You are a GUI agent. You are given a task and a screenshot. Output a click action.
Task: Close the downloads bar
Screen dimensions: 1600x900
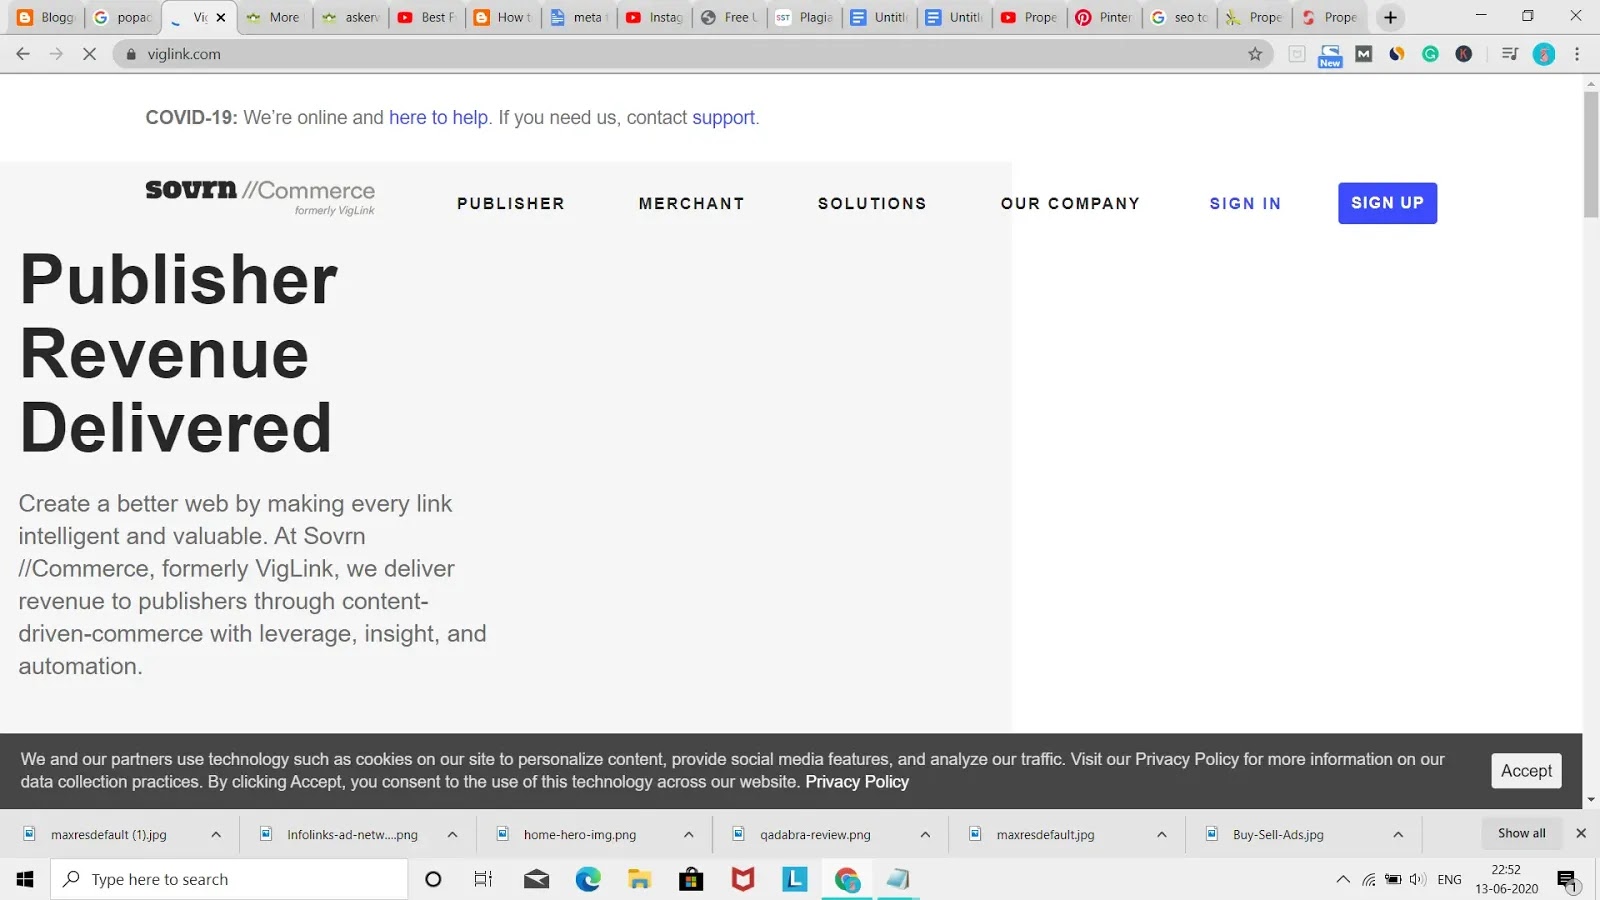click(x=1581, y=833)
